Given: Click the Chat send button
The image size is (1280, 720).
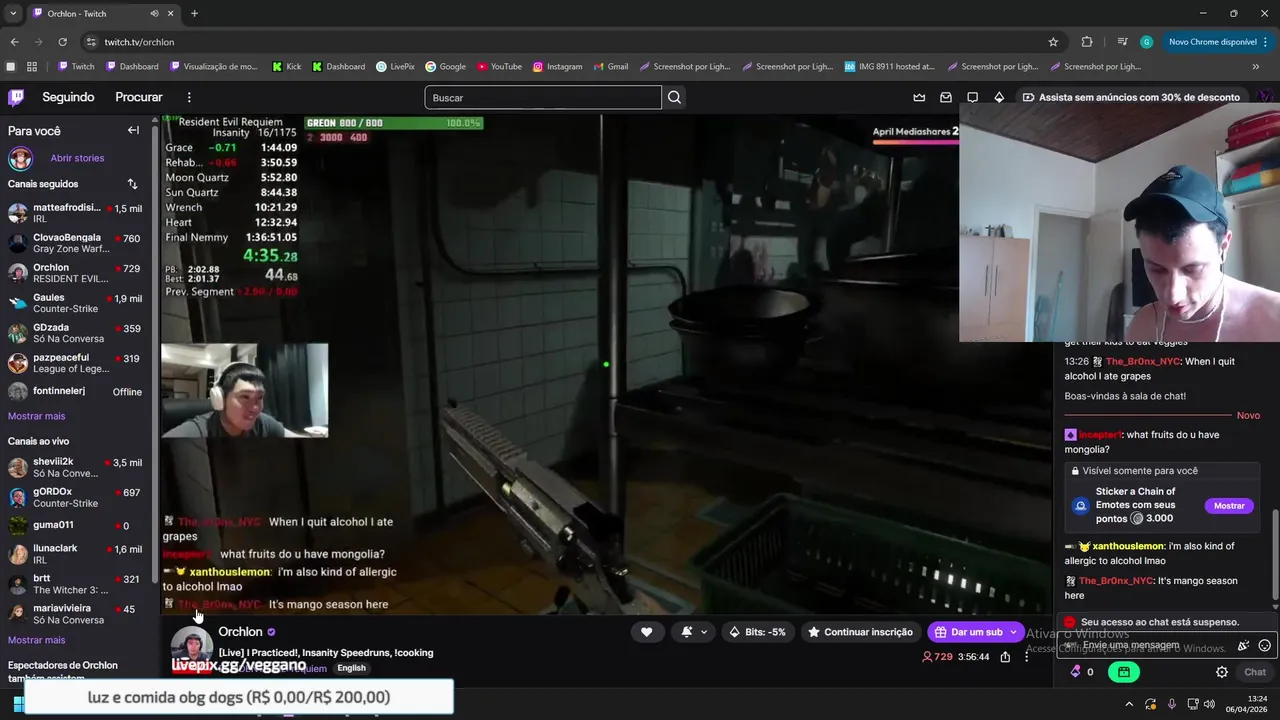Looking at the screenshot, I should pos(1255,672).
